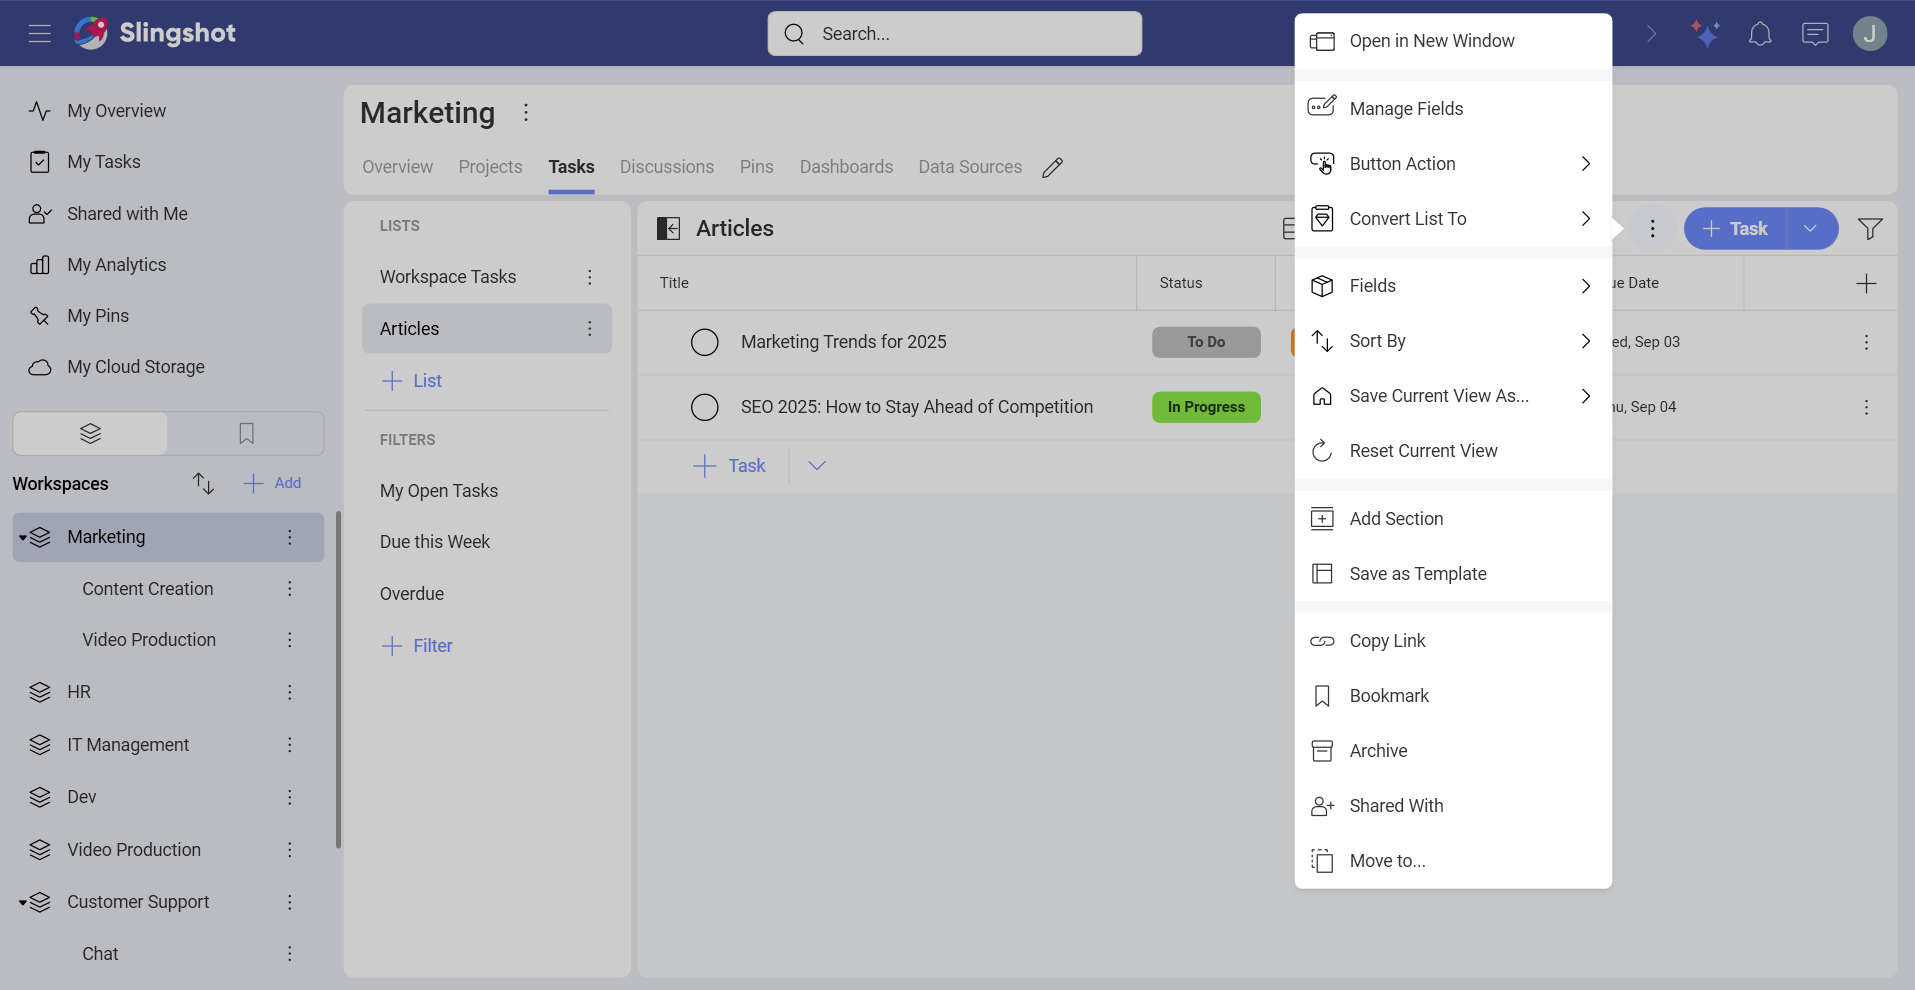Click the search field at the top

click(955, 33)
